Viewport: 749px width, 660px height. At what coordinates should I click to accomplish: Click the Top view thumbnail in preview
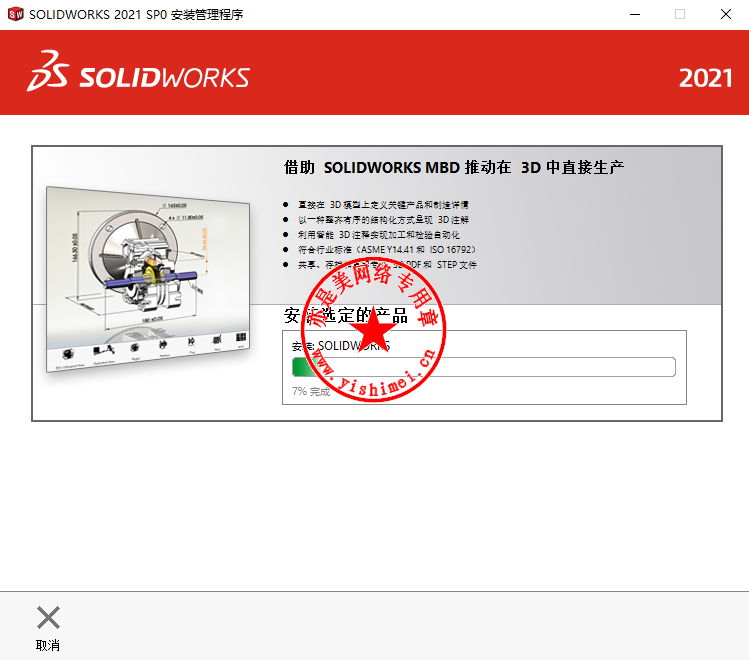coord(191,341)
